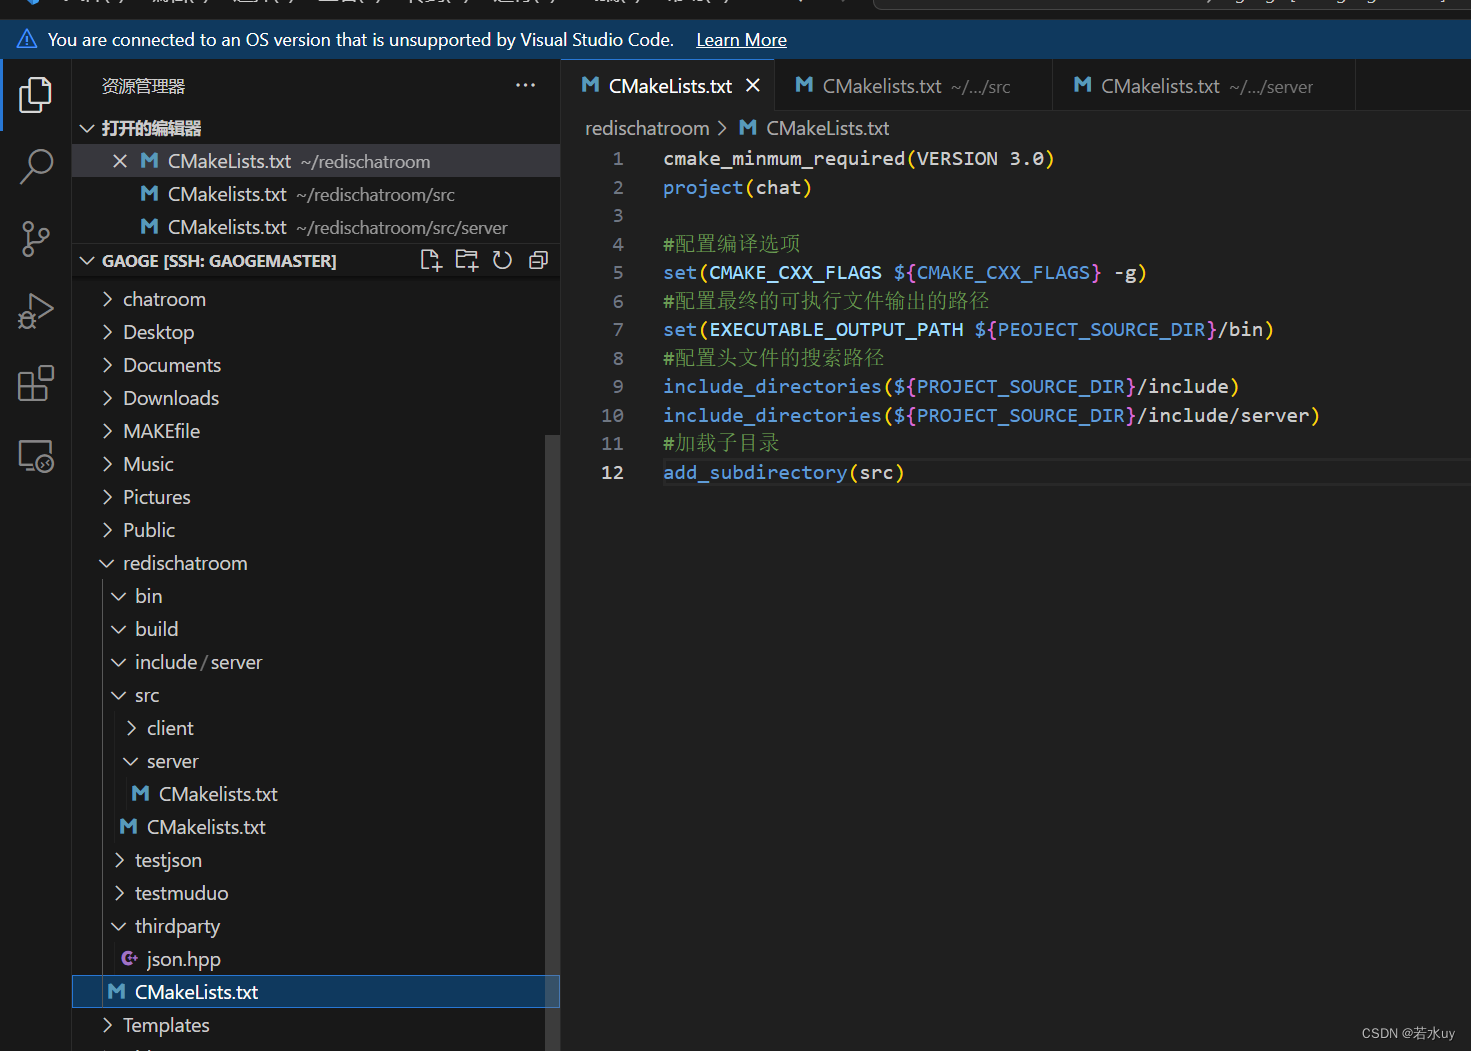This screenshot has width=1471, height=1051.
Task: Select the active CMakeLists.txt tab
Action: [670, 86]
